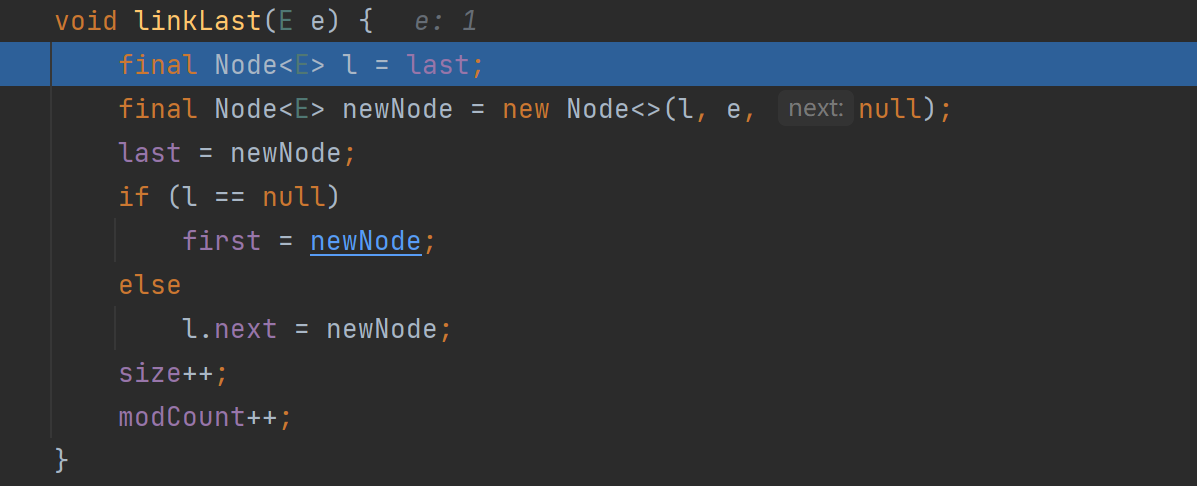This screenshot has width=1197, height=486.
Task: Click the 'modCount++' statement
Action: point(205,417)
